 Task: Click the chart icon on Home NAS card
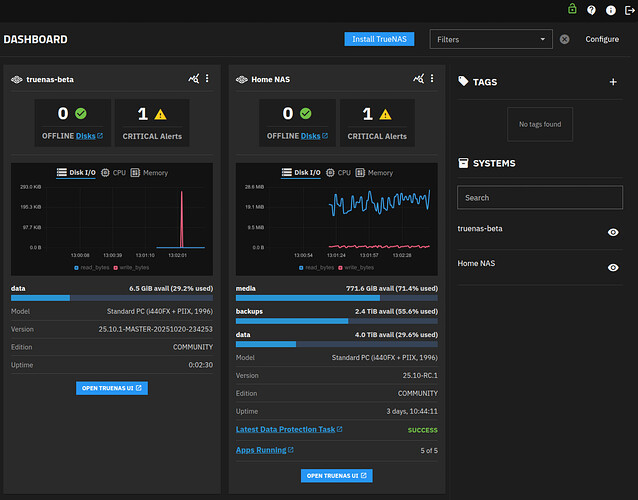point(418,78)
